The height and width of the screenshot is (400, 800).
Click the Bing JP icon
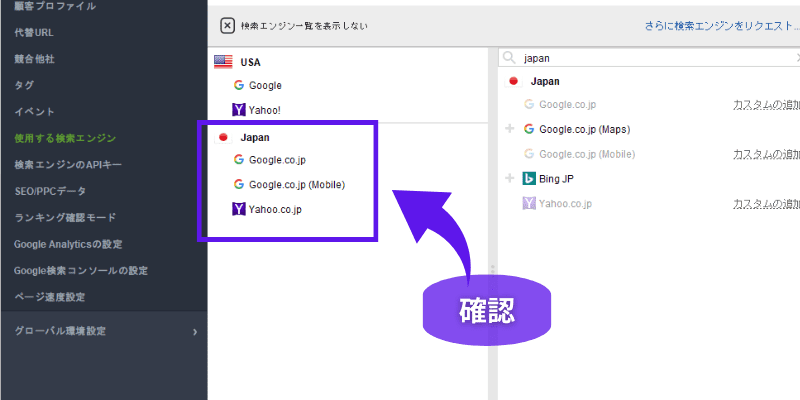click(529, 179)
